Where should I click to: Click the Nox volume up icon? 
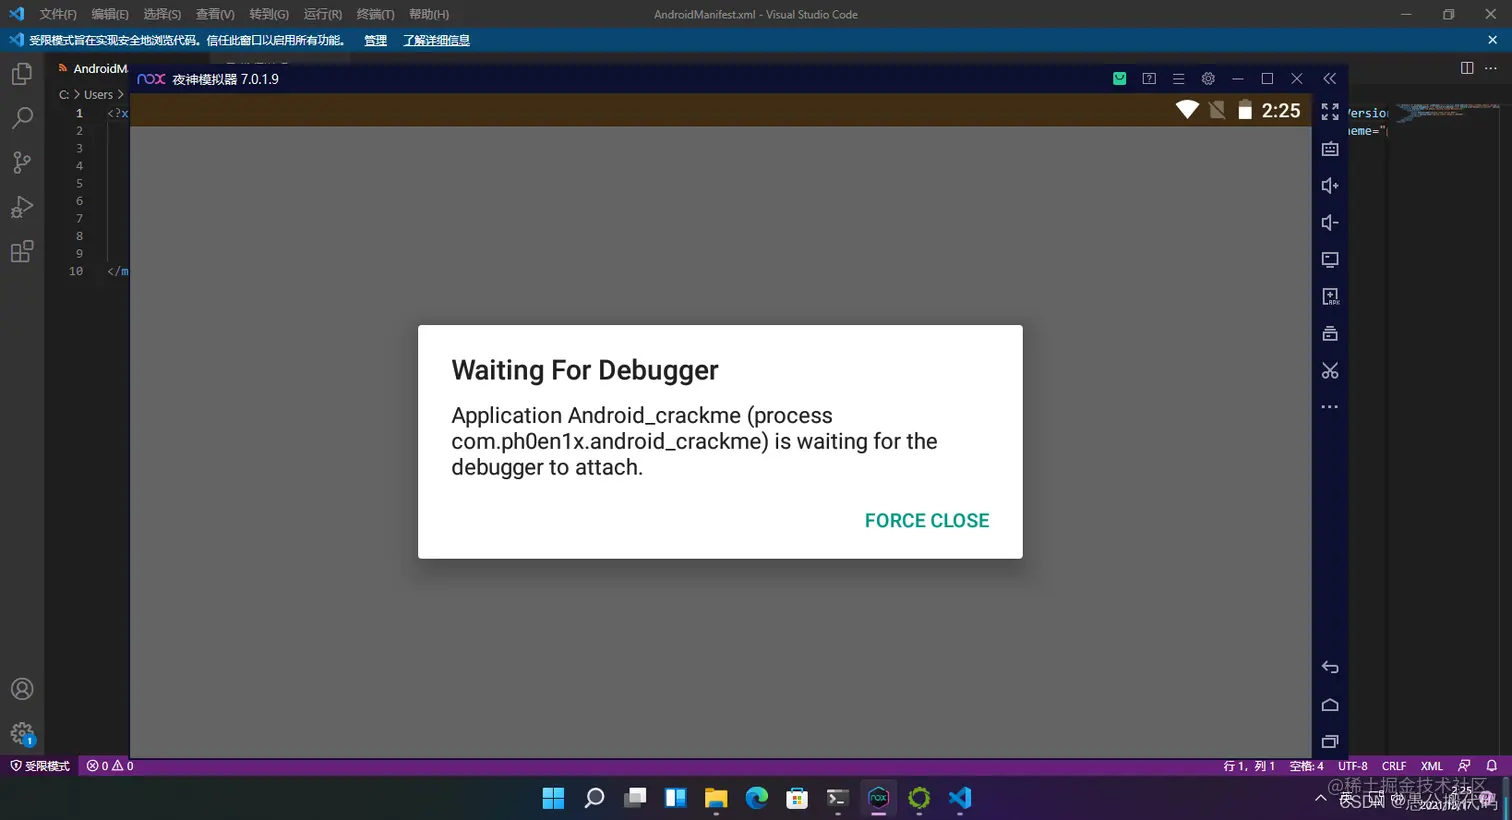tap(1330, 186)
